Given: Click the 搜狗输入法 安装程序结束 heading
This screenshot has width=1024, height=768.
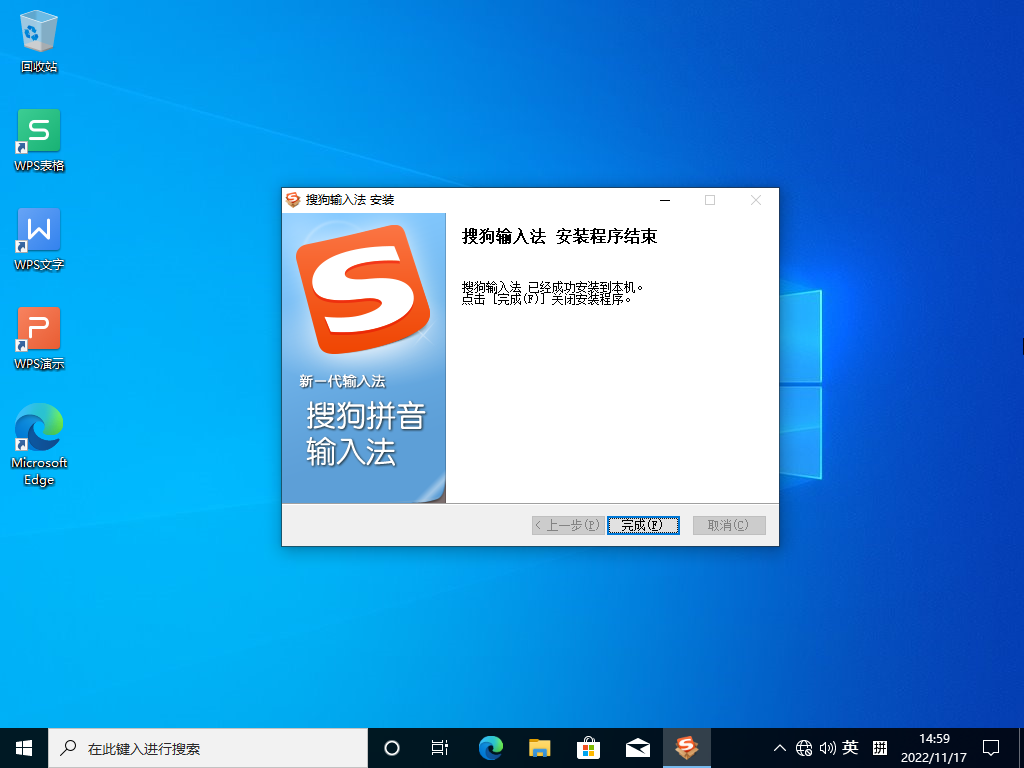Looking at the screenshot, I should (x=559, y=236).
